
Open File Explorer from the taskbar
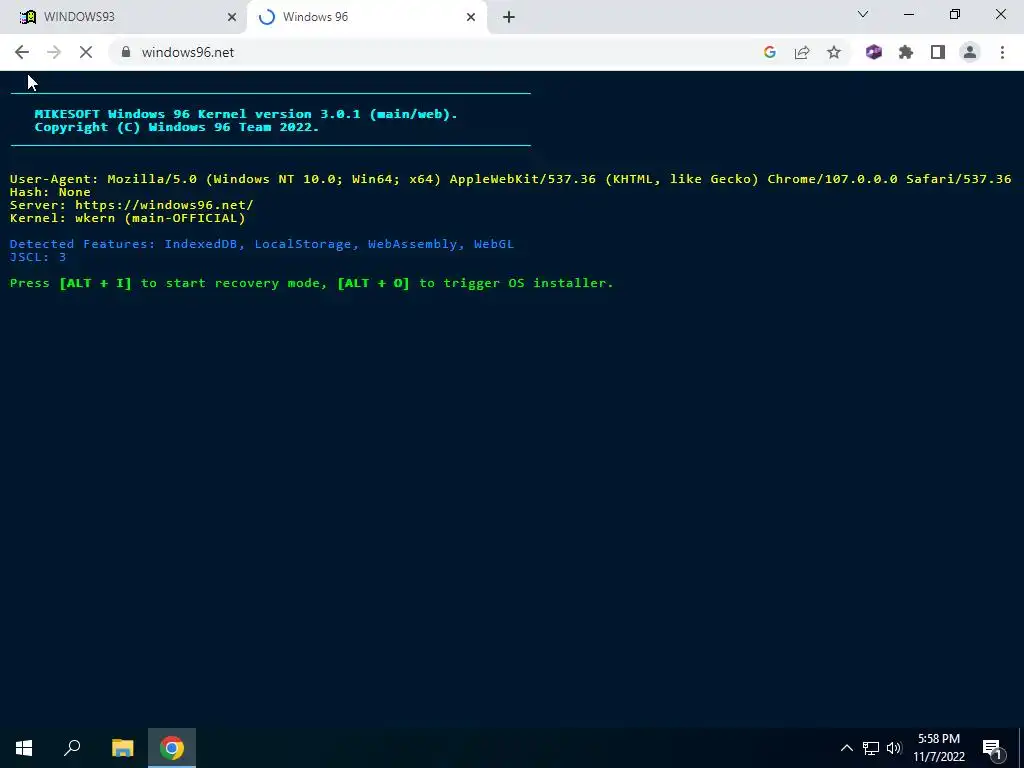coord(122,748)
